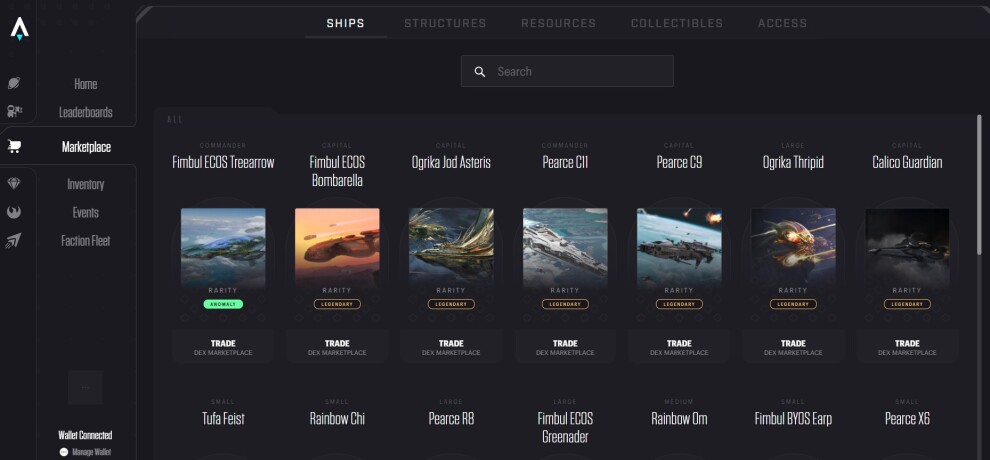Open the Collectibles tab
Screen dimensions: 990x460
[677, 23]
